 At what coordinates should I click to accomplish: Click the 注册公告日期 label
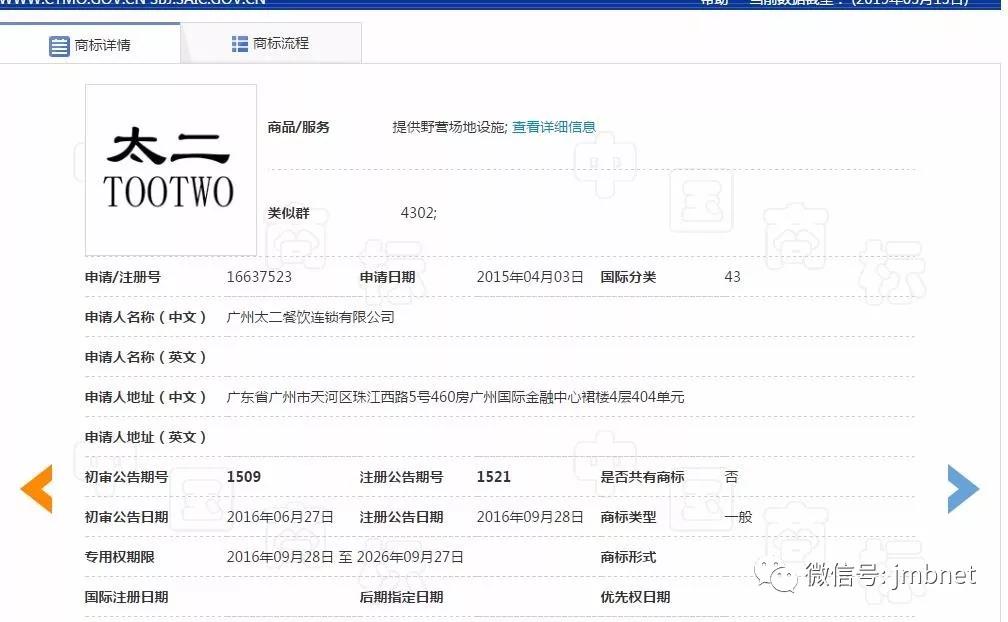(x=401, y=517)
